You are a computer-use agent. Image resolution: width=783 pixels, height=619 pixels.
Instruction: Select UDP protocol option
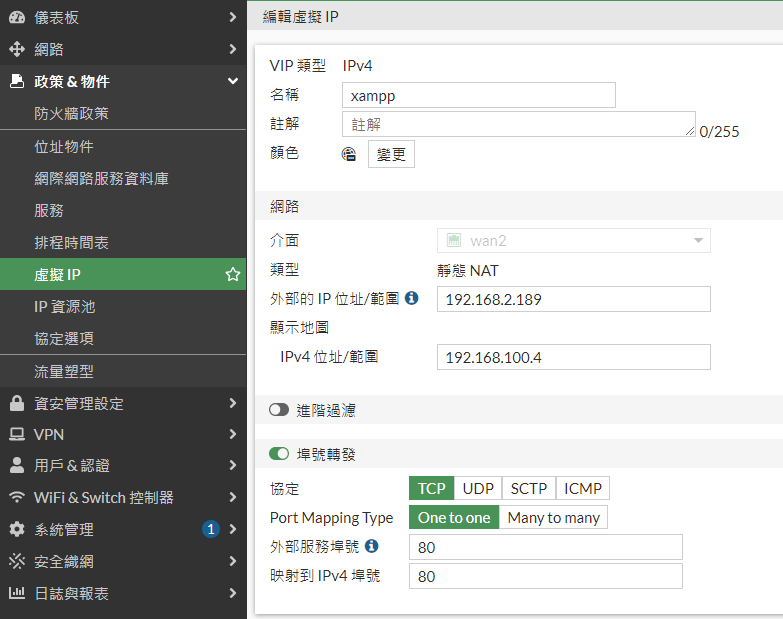tap(478, 489)
